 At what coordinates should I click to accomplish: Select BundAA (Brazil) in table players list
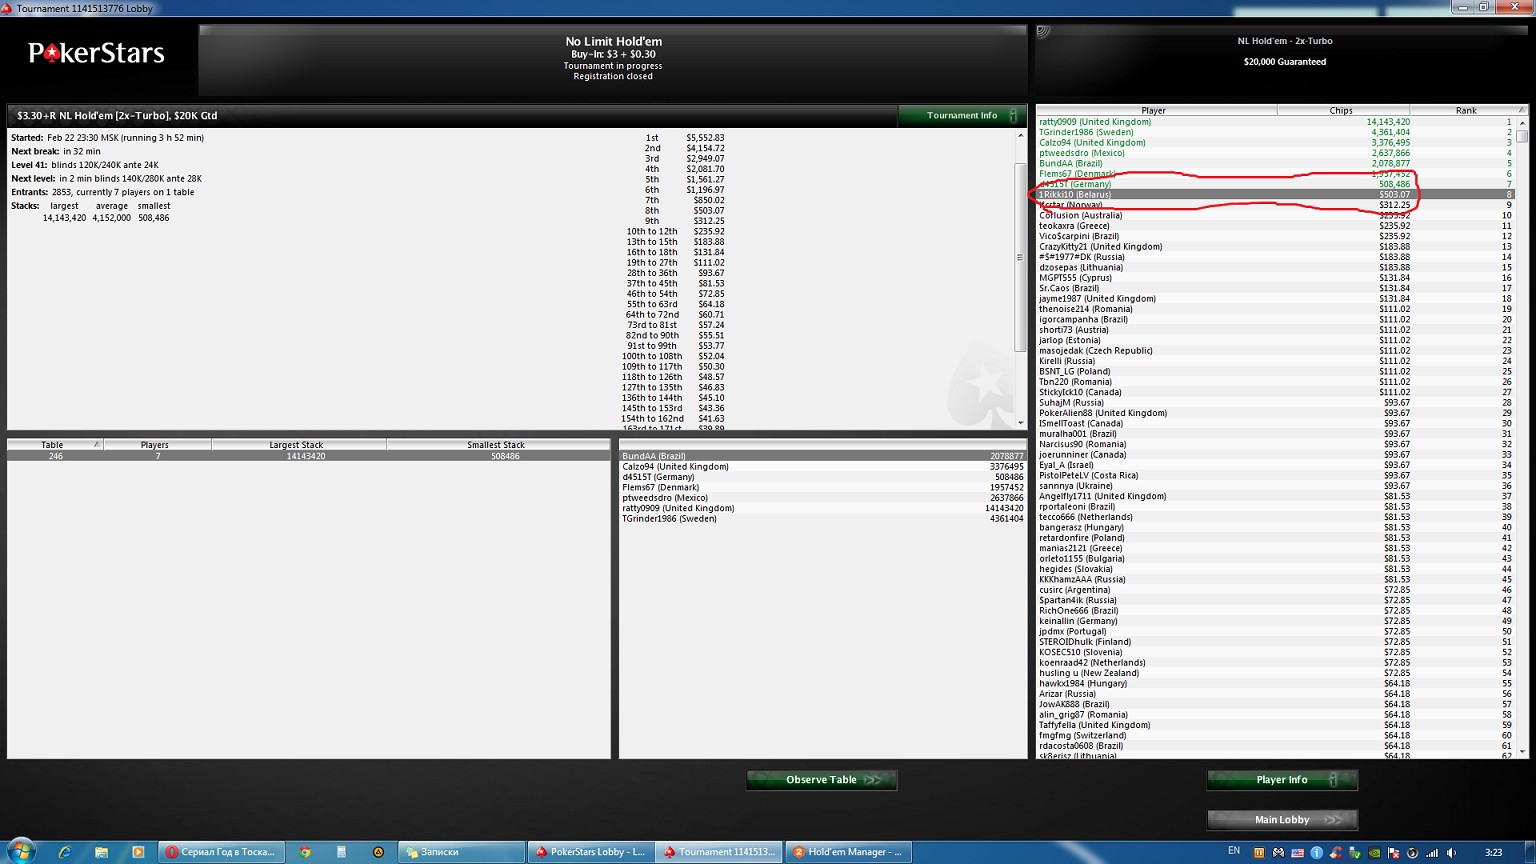pos(823,456)
